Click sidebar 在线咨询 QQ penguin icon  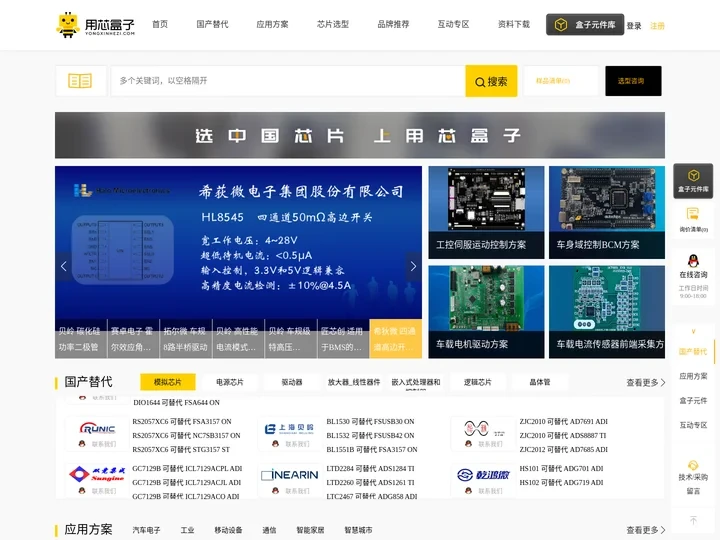click(693, 262)
